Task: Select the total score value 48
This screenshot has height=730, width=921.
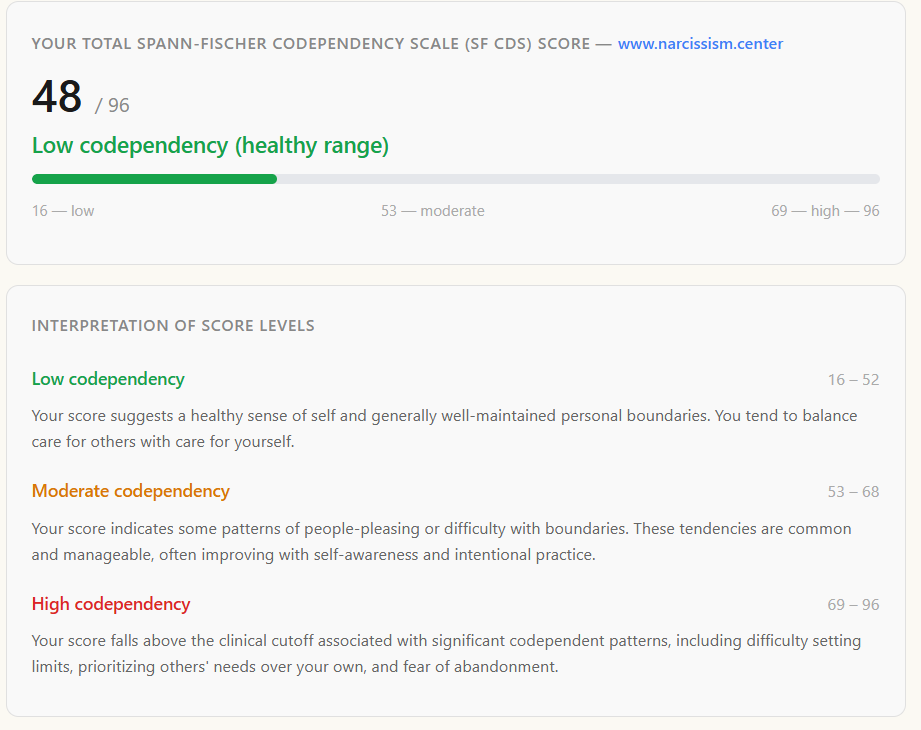Action: (57, 96)
